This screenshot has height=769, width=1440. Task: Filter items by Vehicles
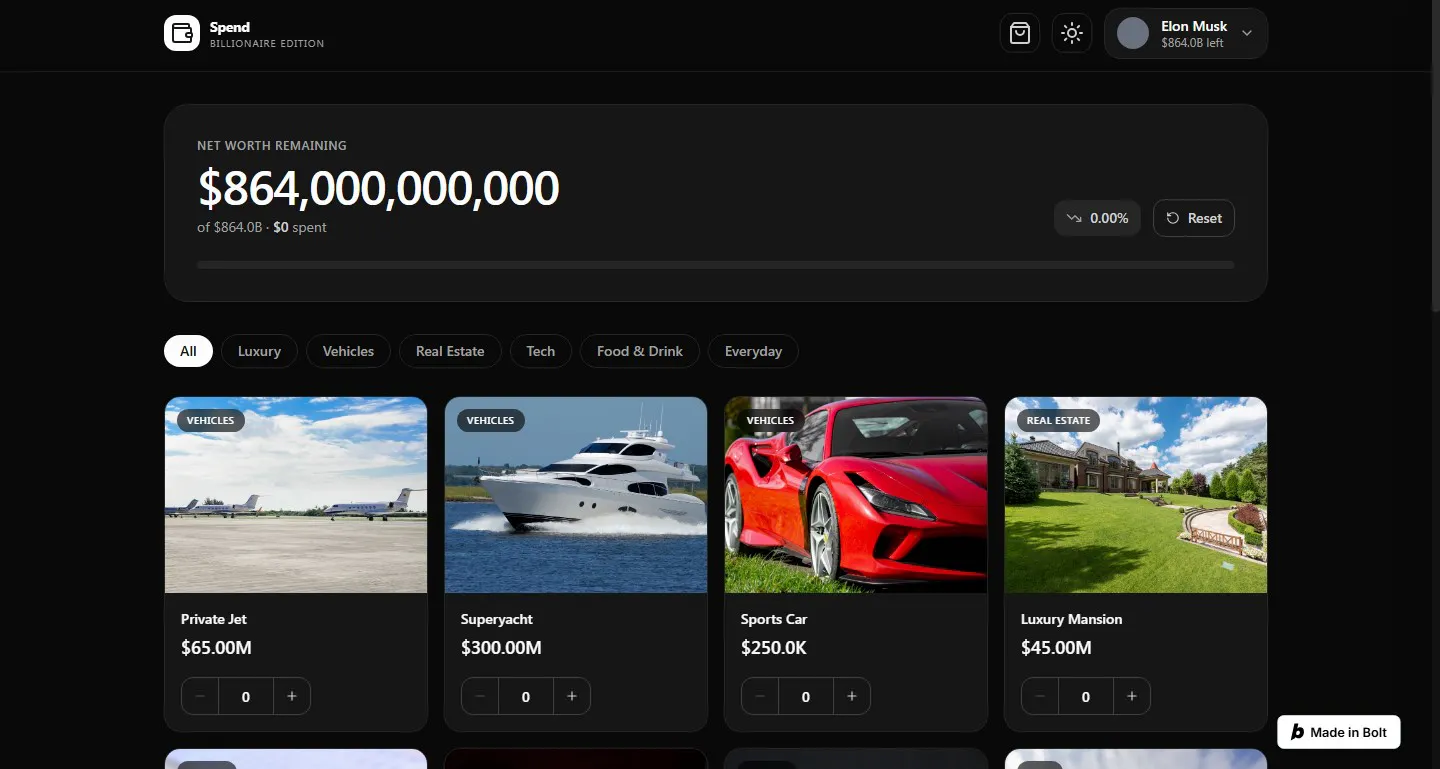(x=348, y=351)
